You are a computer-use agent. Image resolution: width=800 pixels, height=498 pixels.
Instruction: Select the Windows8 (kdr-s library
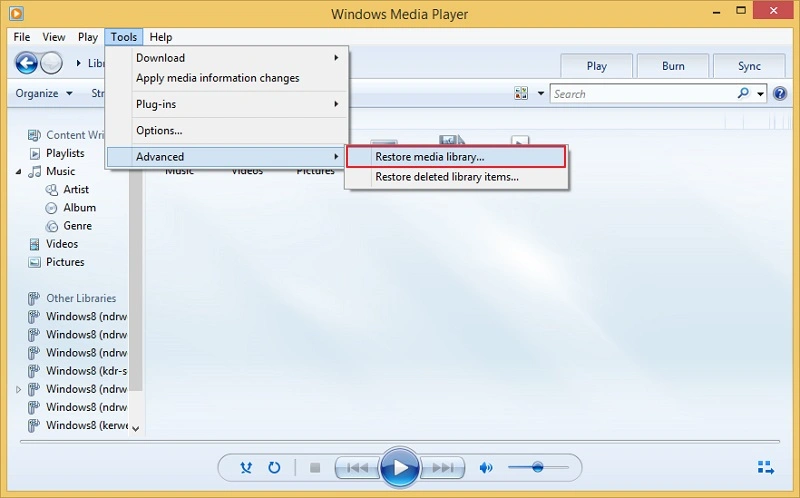click(x=86, y=371)
